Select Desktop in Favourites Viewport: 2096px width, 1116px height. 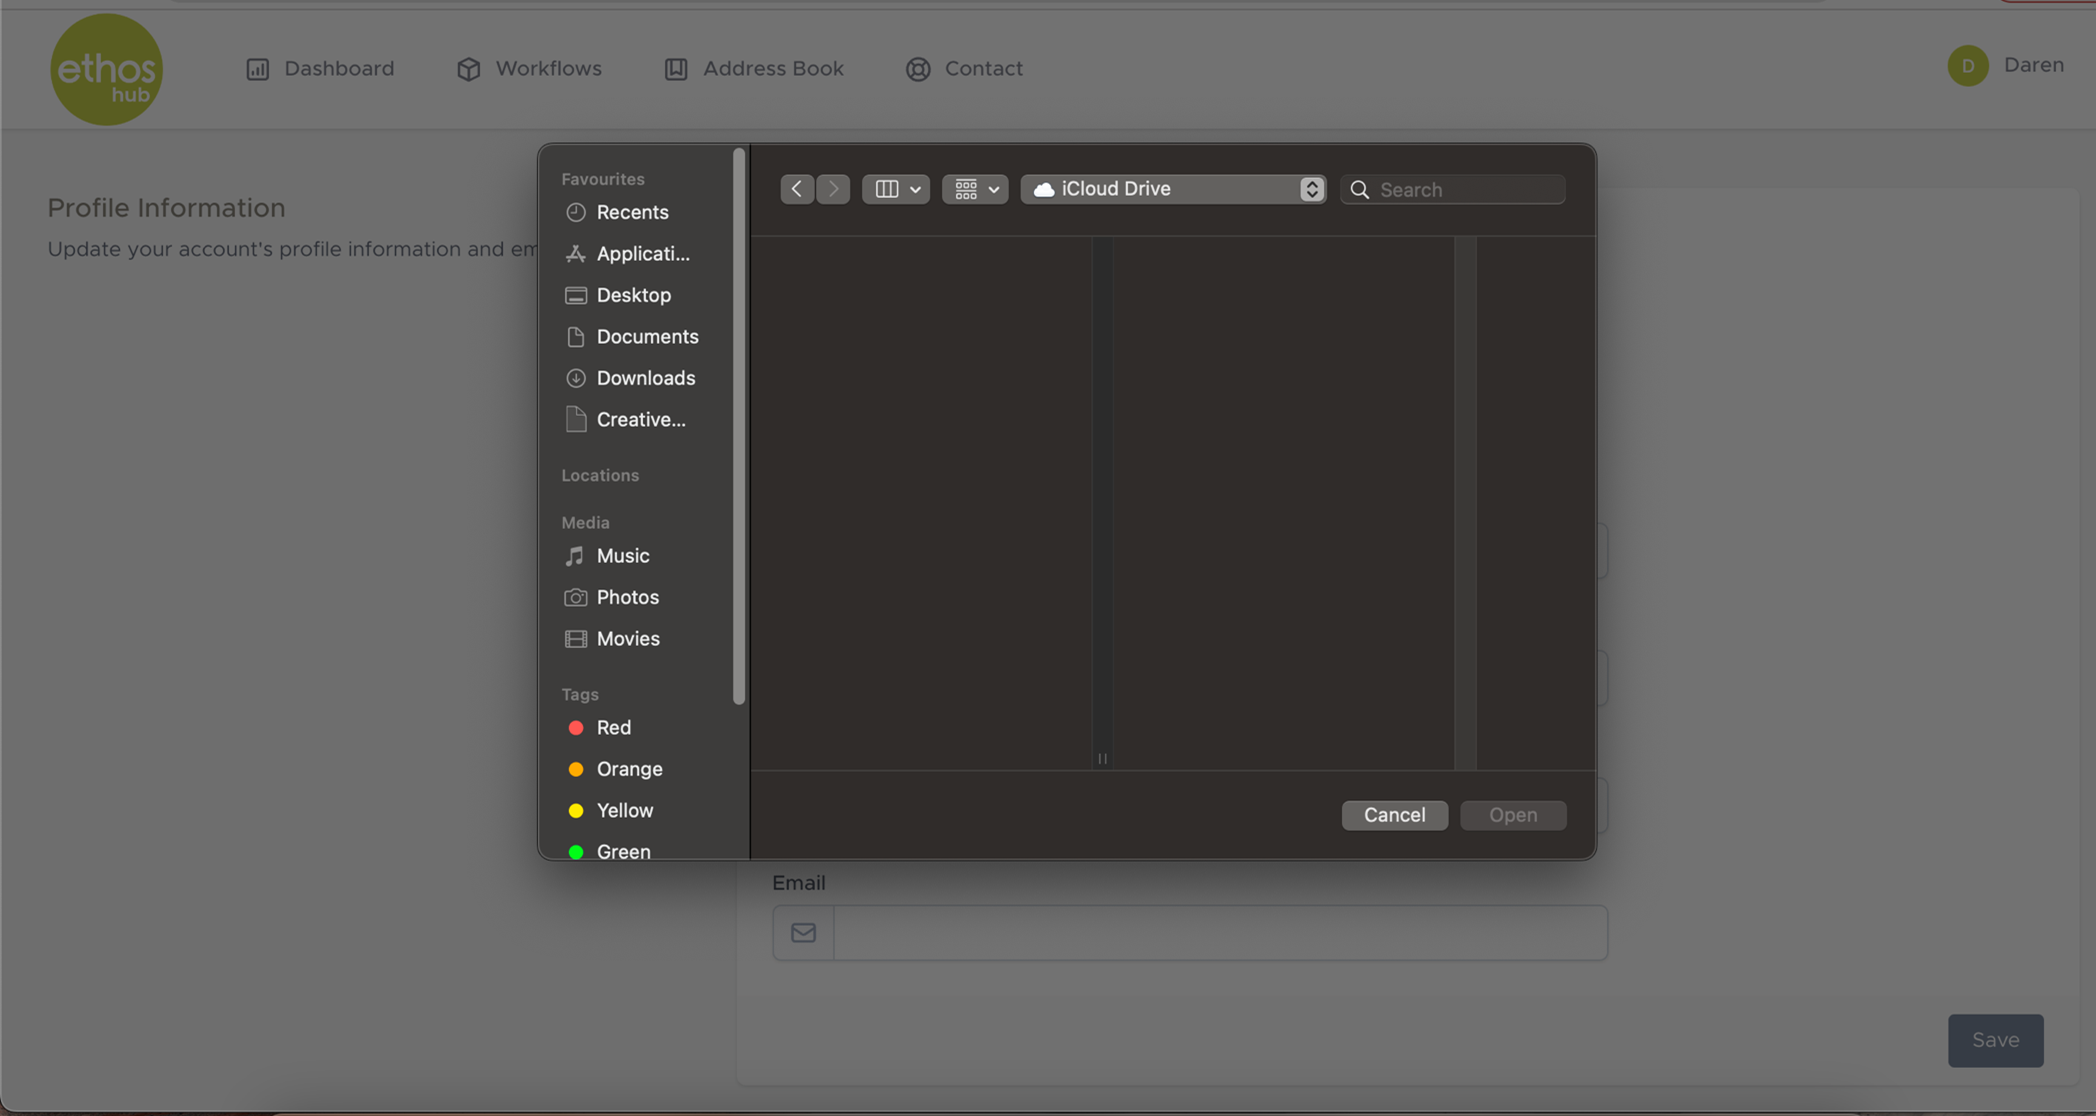click(633, 295)
